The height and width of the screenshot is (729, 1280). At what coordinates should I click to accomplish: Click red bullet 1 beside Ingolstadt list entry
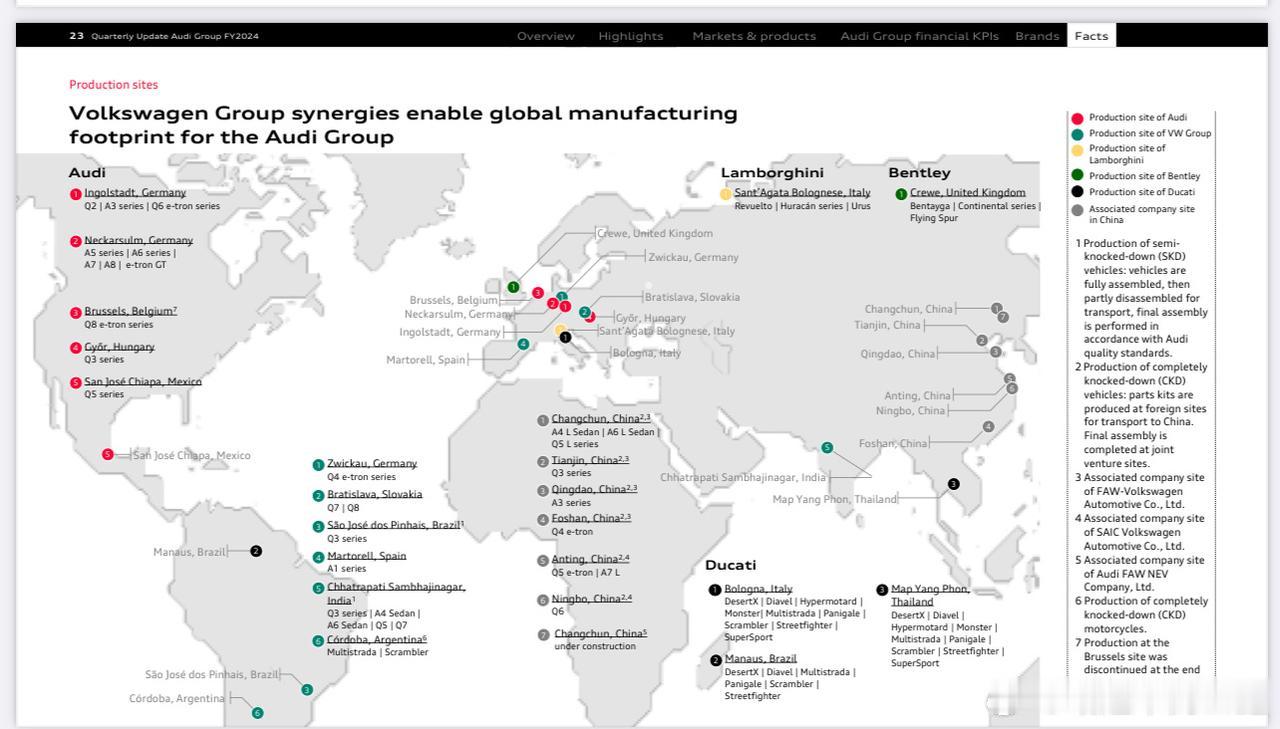coord(76,194)
